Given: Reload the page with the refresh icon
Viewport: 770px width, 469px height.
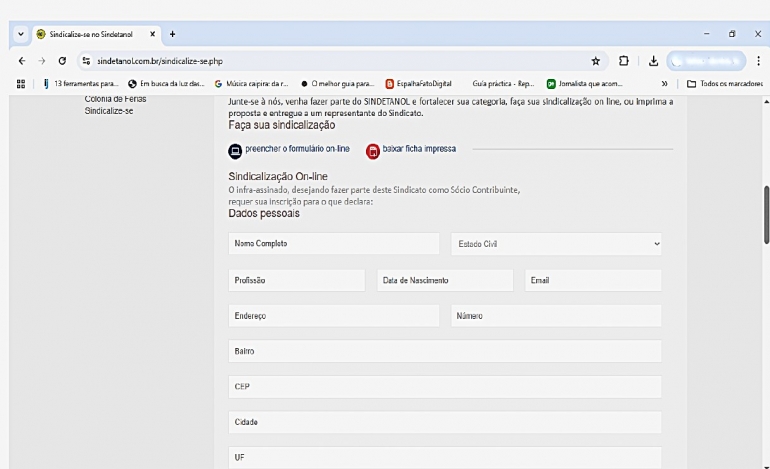Looking at the screenshot, I should point(62,61).
